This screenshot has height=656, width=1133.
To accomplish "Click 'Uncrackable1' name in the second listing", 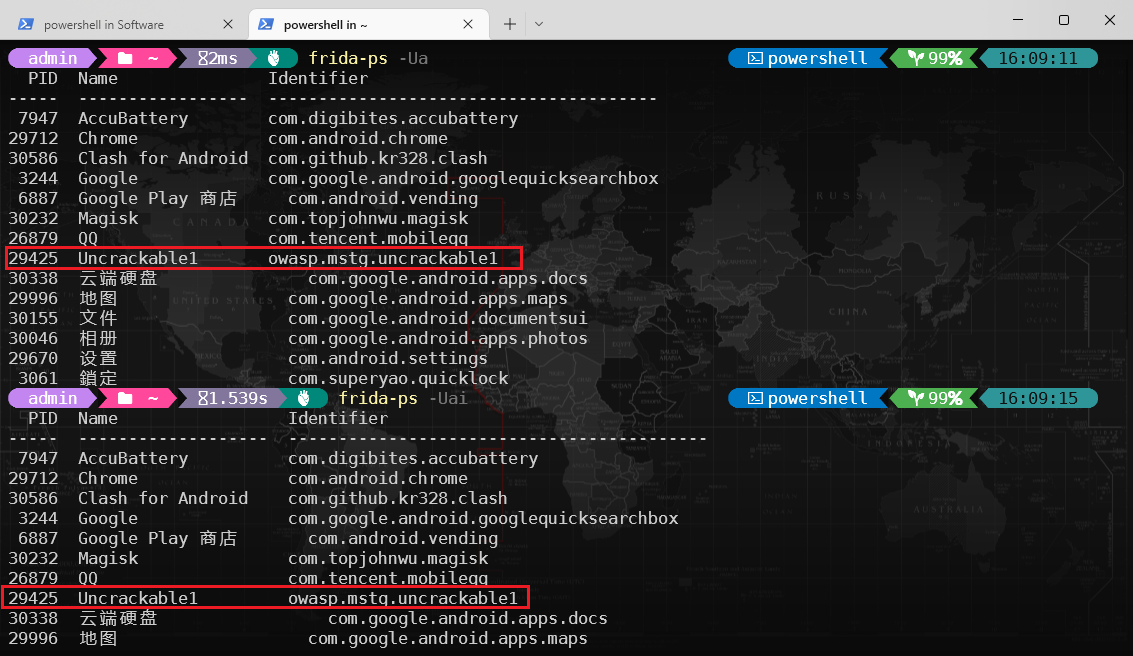I will point(138,599).
